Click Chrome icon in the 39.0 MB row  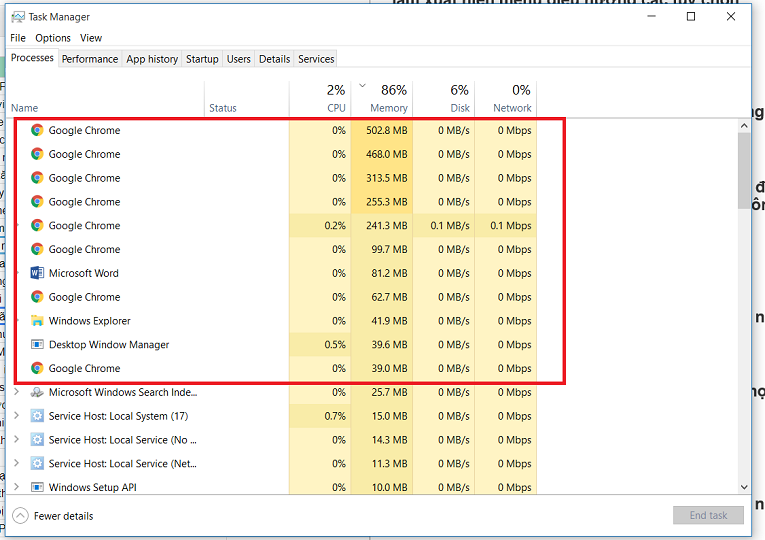click(37, 368)
